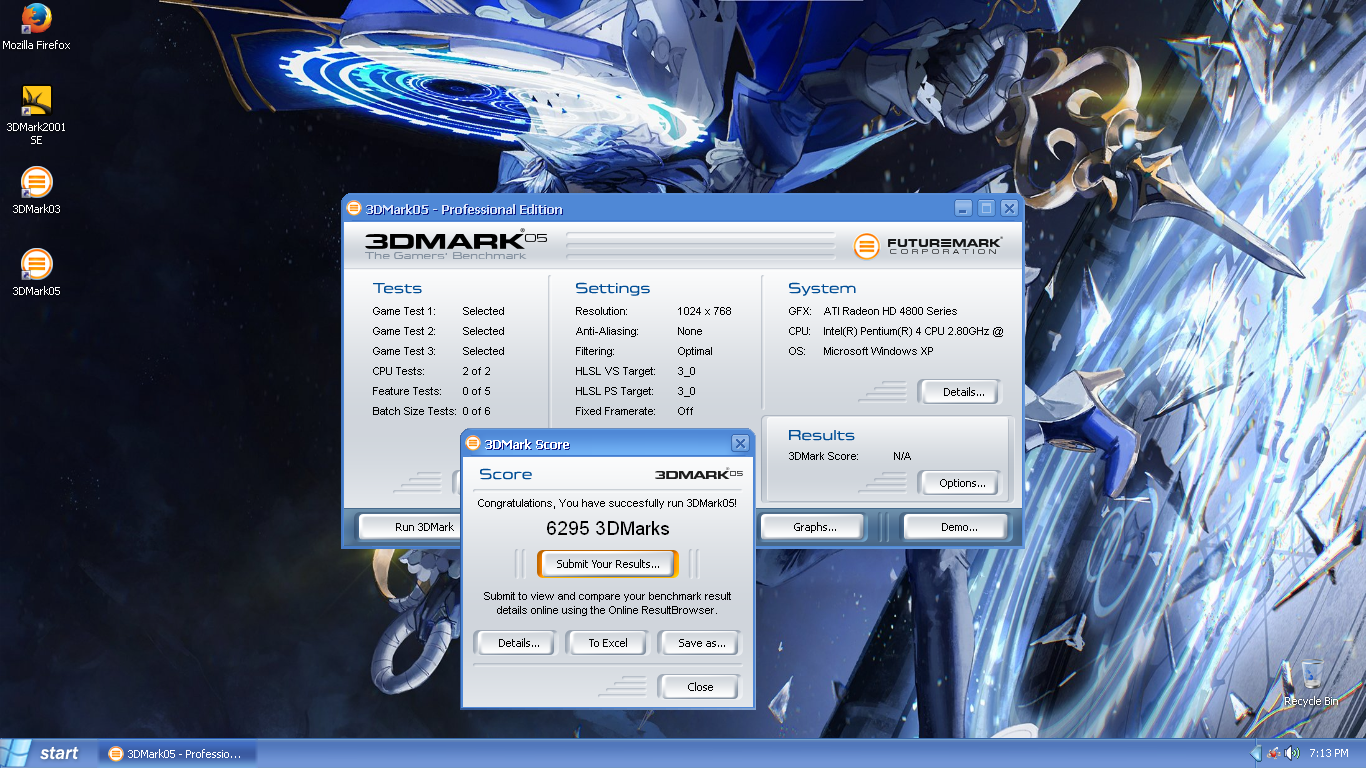Open Graphs button
The width and height of the screenshot is (1366, 768).
(x=814, y=527)
